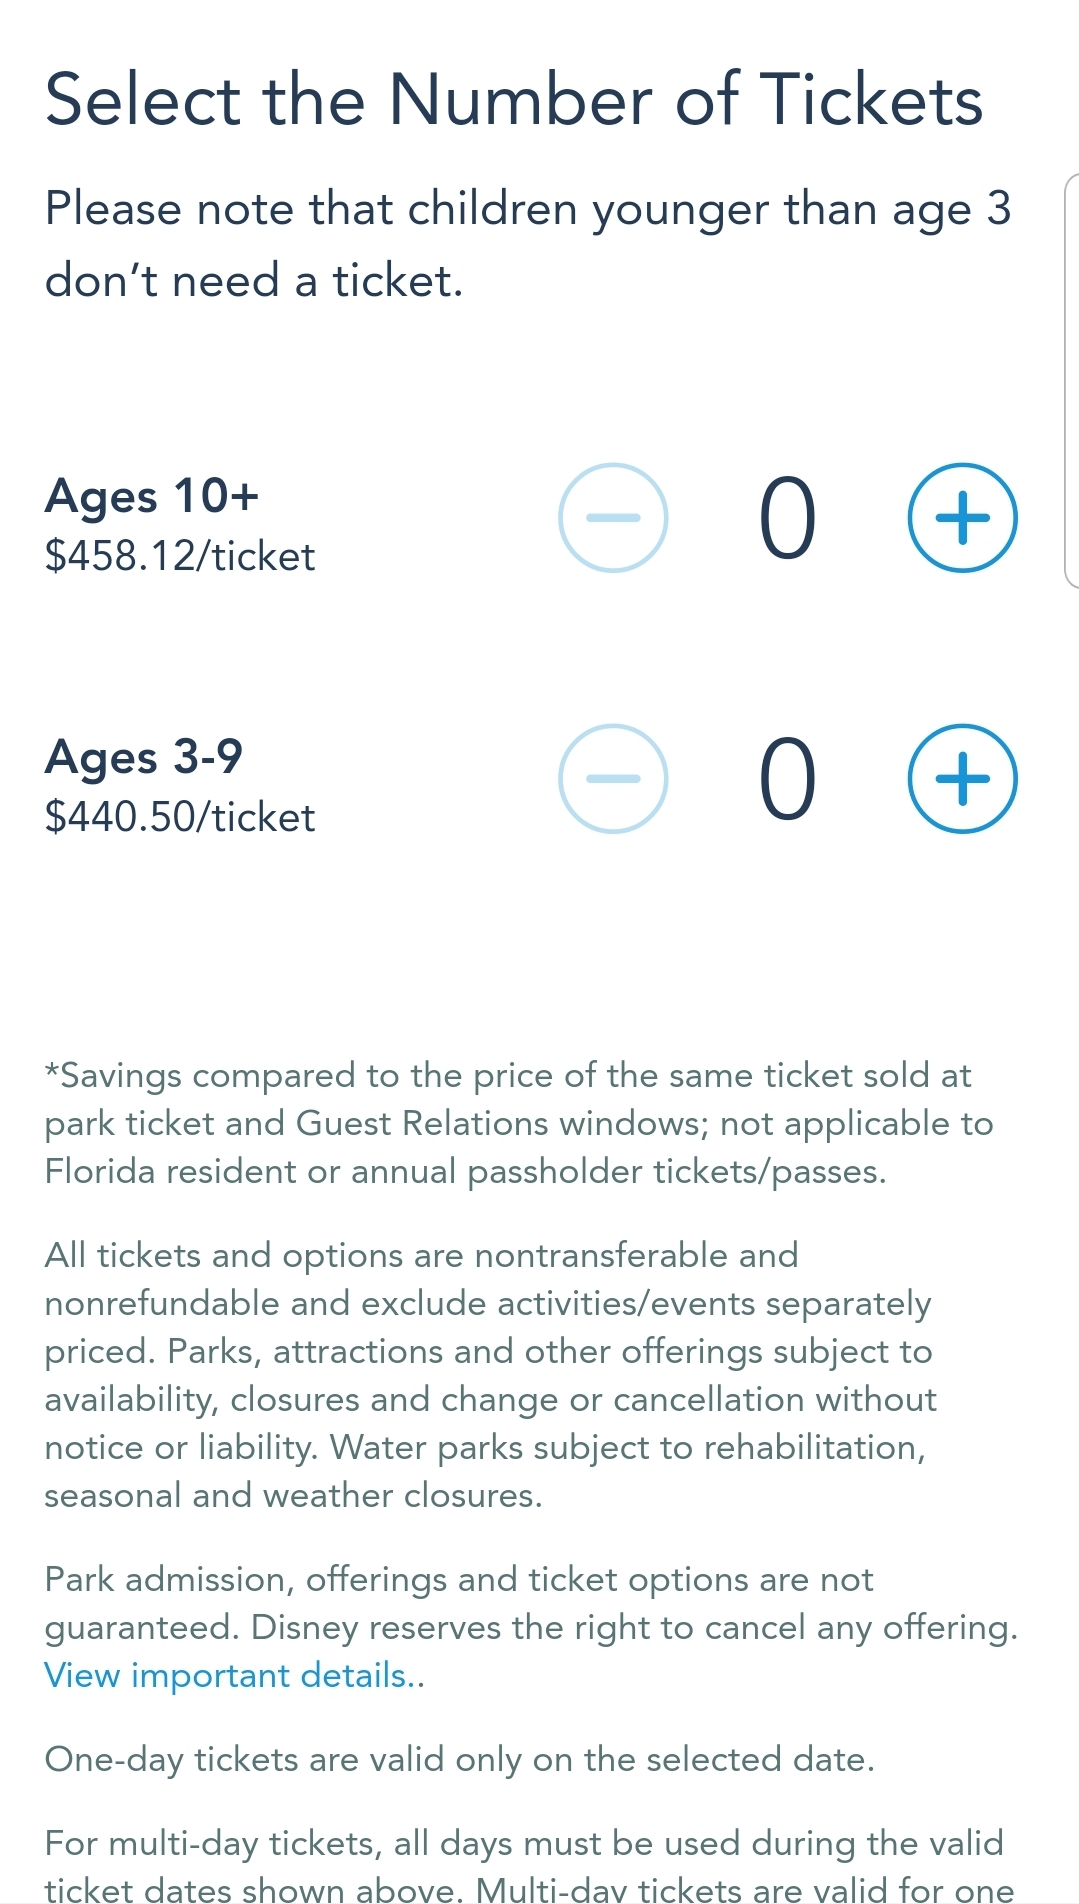The width and height of the screenshot is (1079, 1904).
Task: Tap the All tickets and options are nontransferable text
Action: click(x=421, y=1256)
